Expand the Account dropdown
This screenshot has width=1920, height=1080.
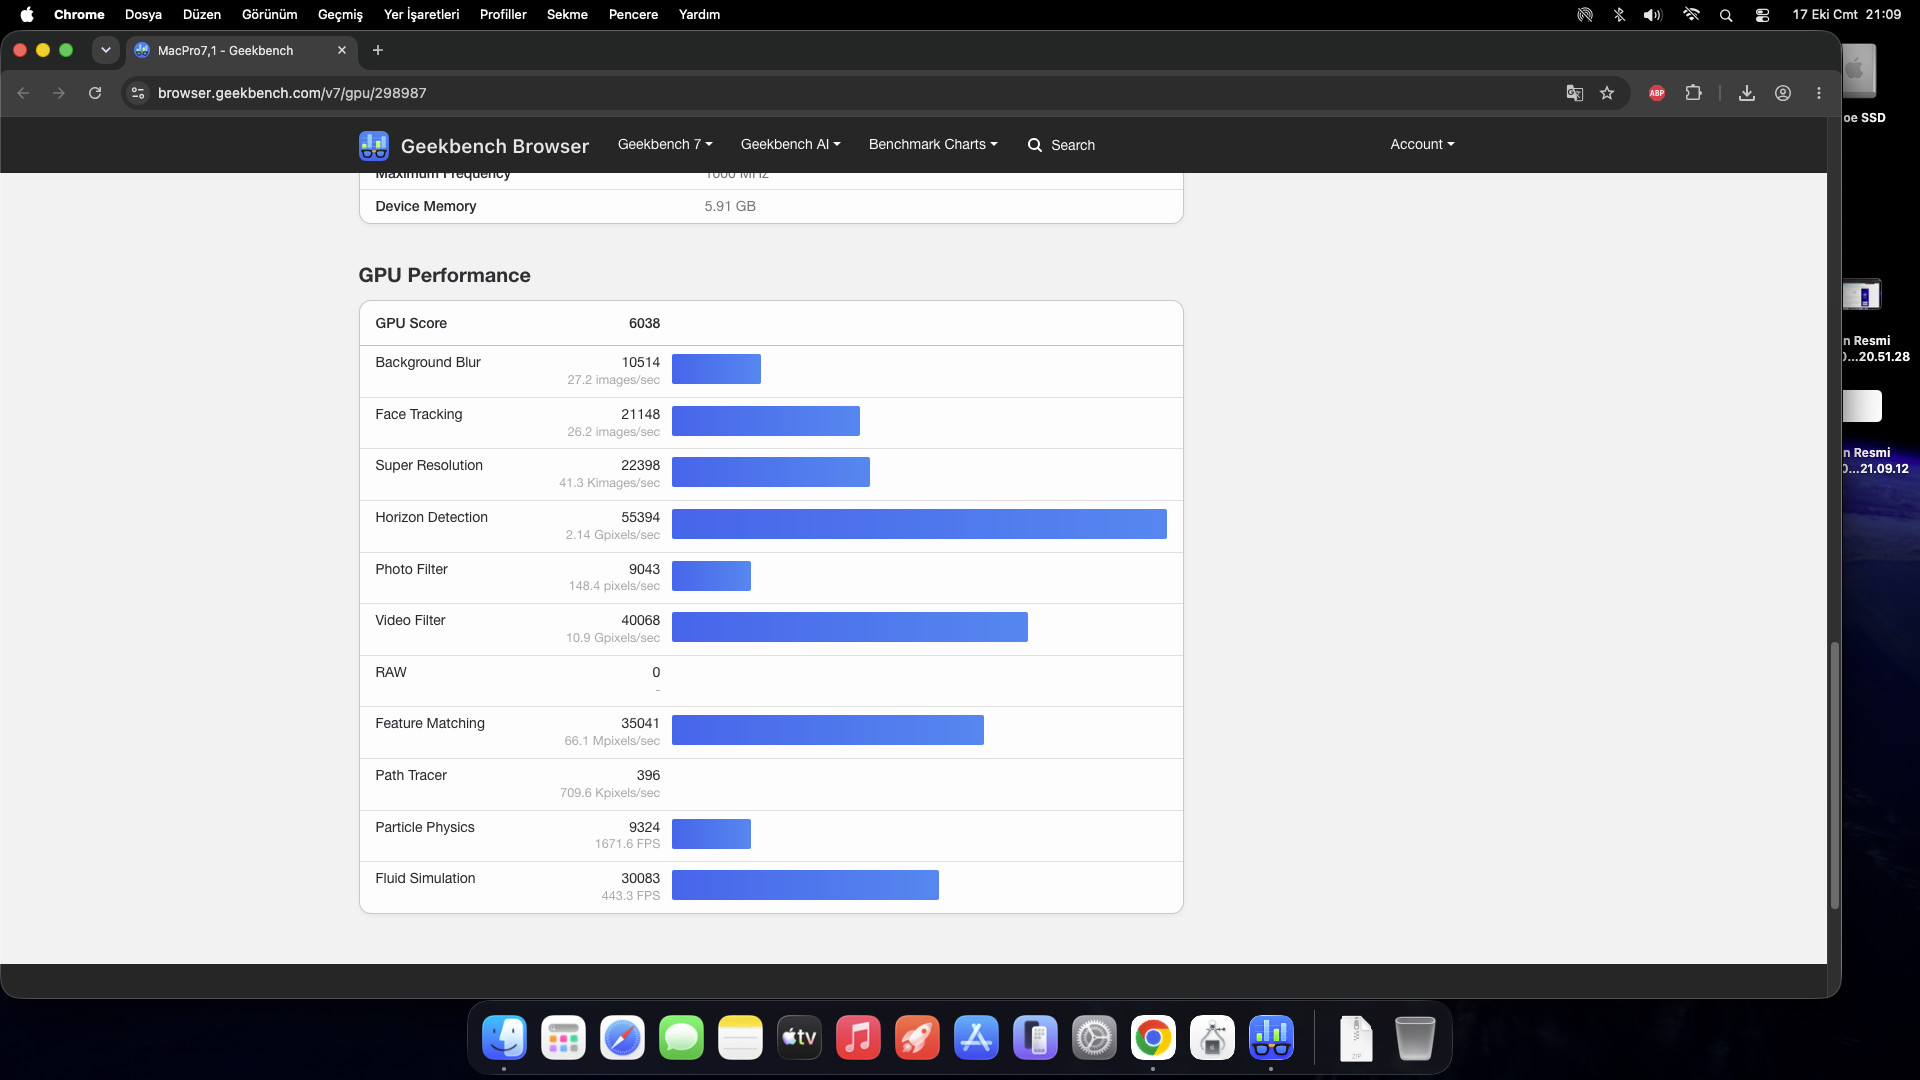point(1422,144)
